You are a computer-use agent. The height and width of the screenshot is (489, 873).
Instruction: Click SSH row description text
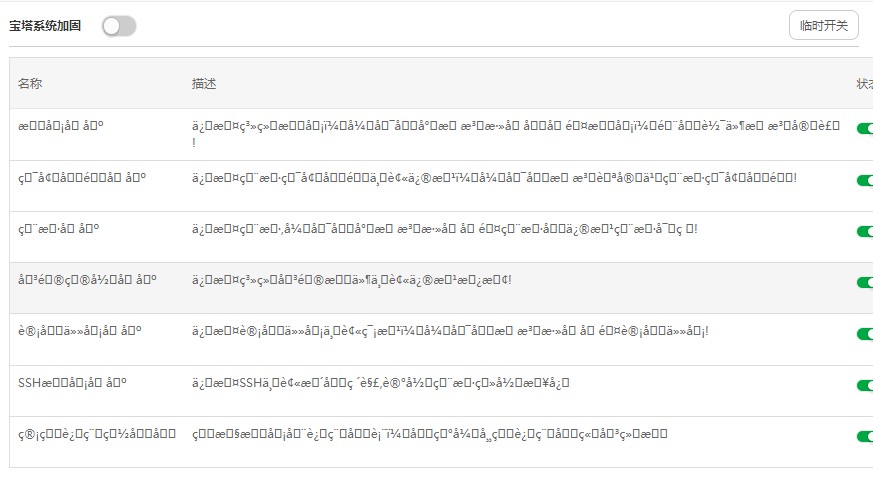pyautogui.click(x=381, y=383)
